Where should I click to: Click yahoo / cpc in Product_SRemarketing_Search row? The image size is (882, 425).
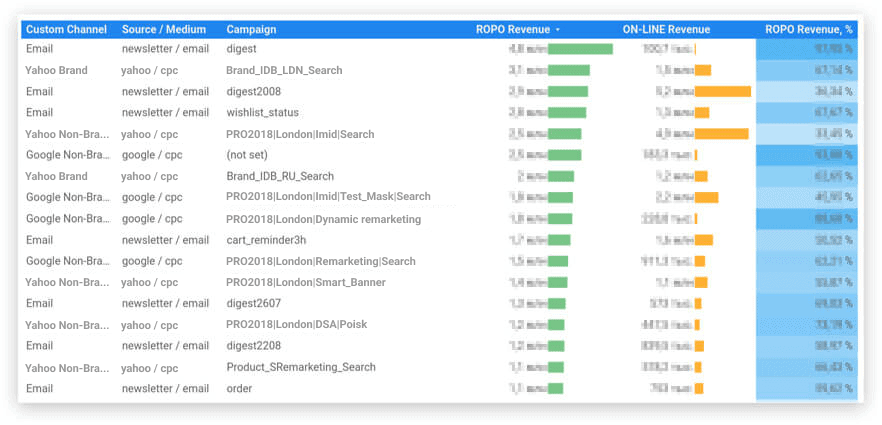tap(149, 368)
